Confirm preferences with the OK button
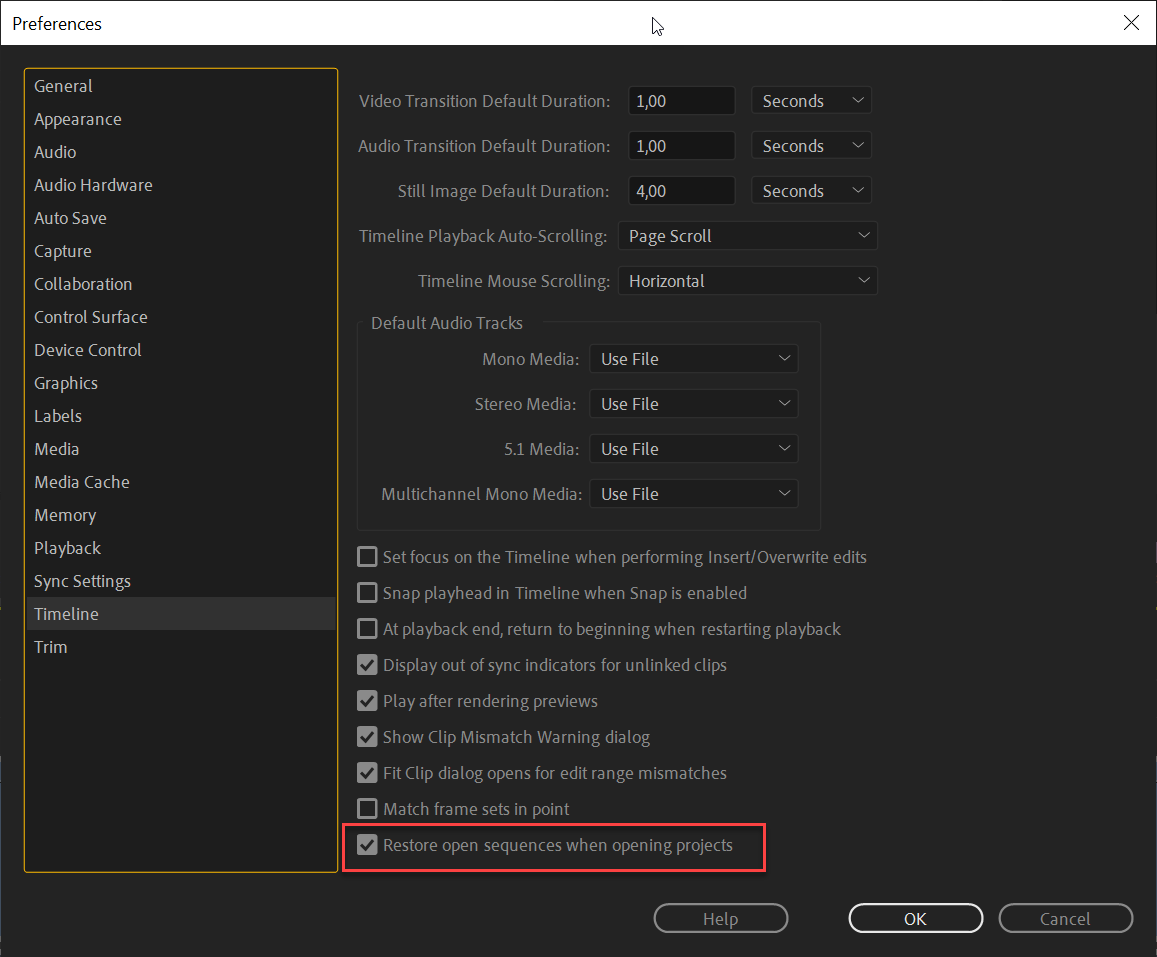This screenshot has width=1157, height=957. (915, 918)
